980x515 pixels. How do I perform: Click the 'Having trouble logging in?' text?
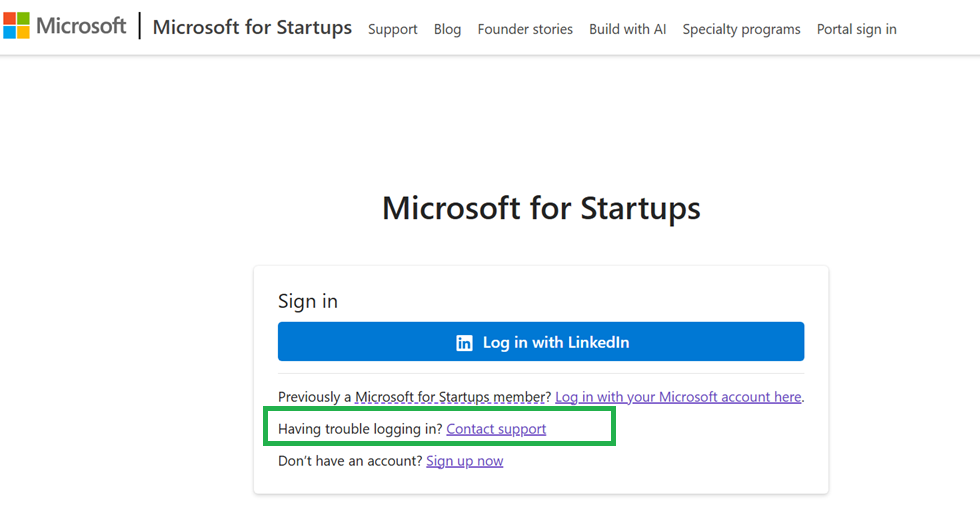click(360, 429)
